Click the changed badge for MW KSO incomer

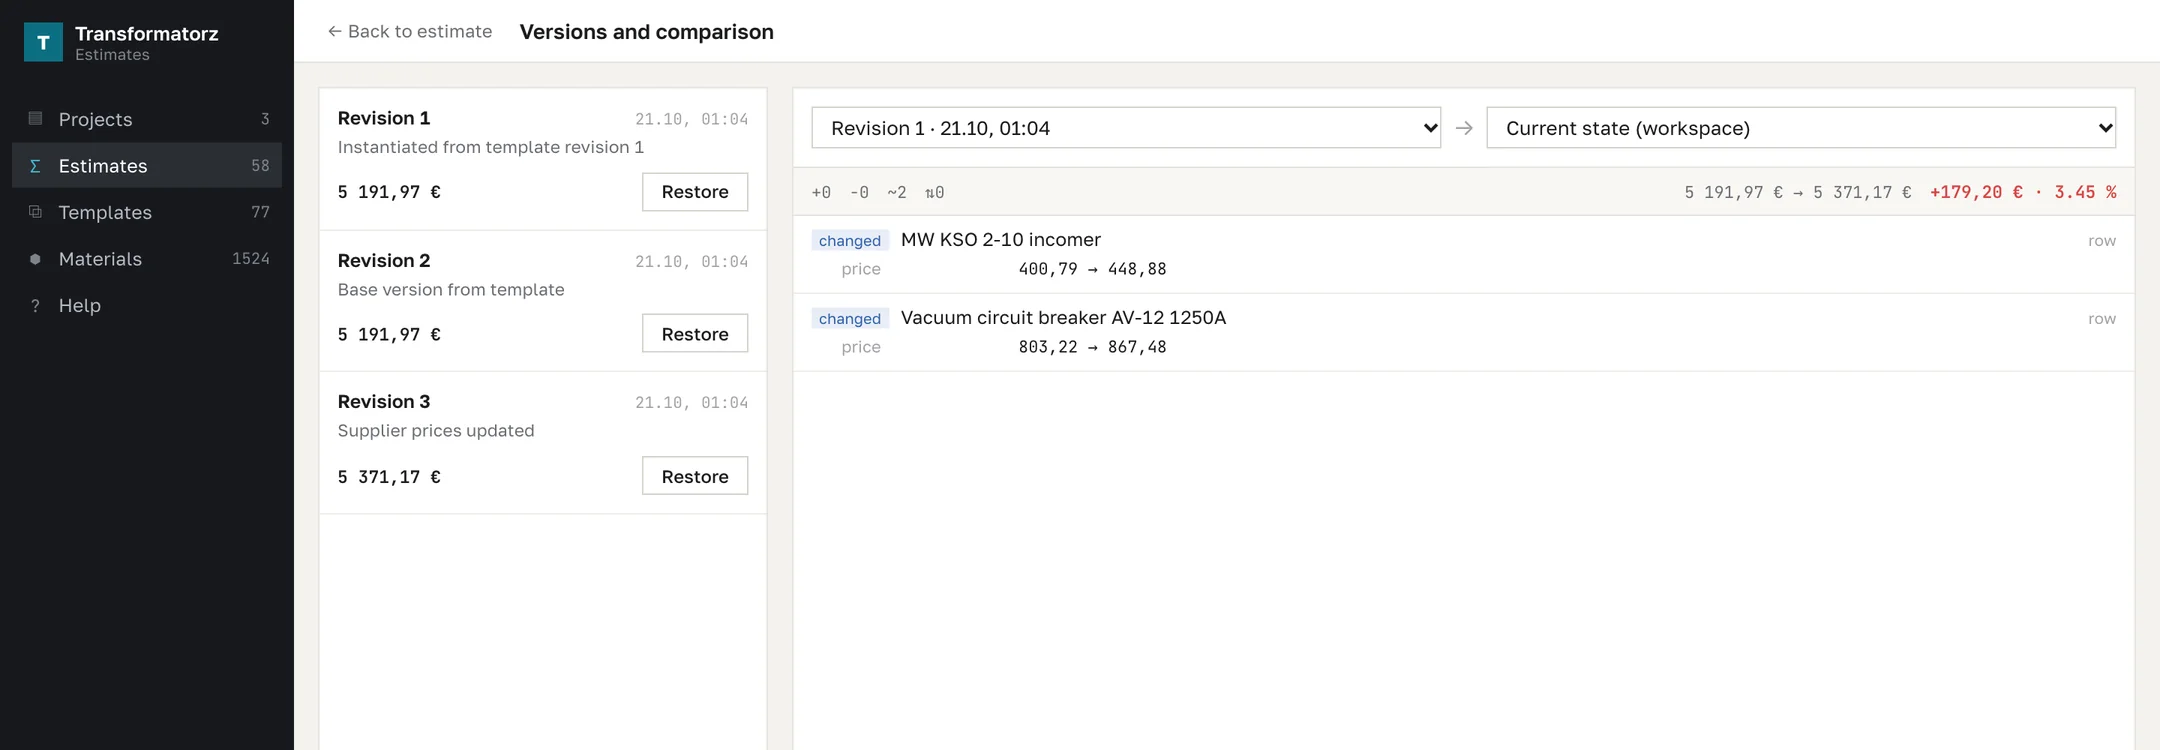850,241
